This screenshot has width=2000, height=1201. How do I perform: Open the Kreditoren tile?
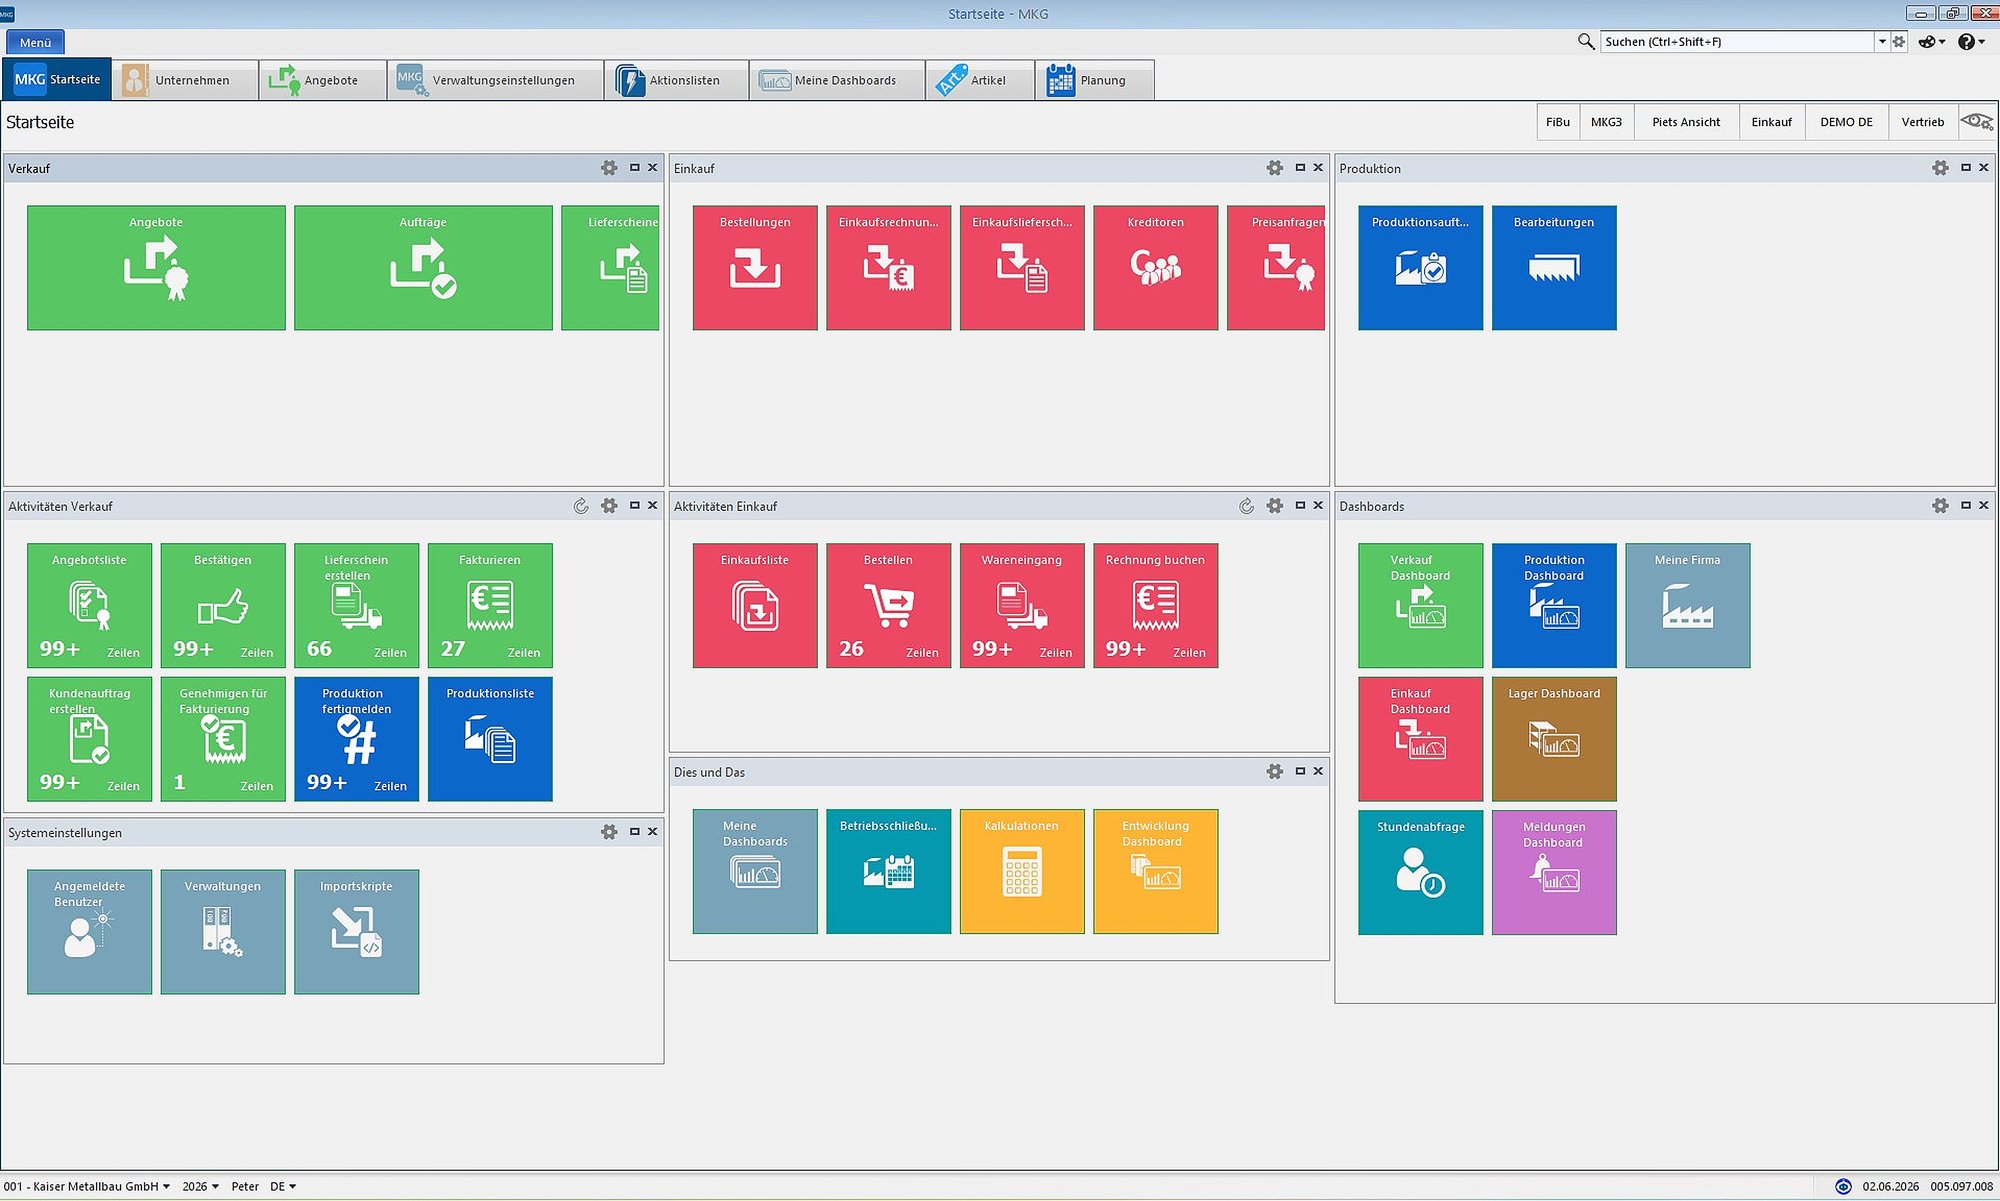[x=1155, y=268]
